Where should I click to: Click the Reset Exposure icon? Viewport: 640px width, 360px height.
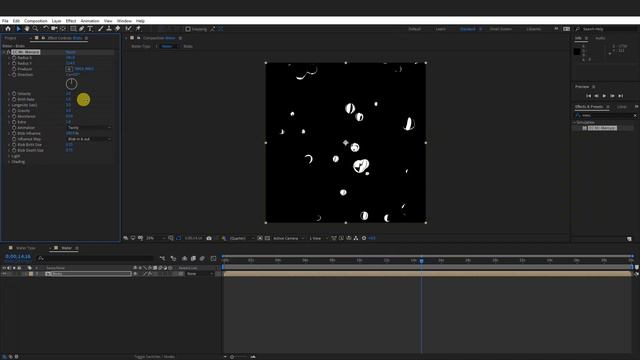(364, 238)
